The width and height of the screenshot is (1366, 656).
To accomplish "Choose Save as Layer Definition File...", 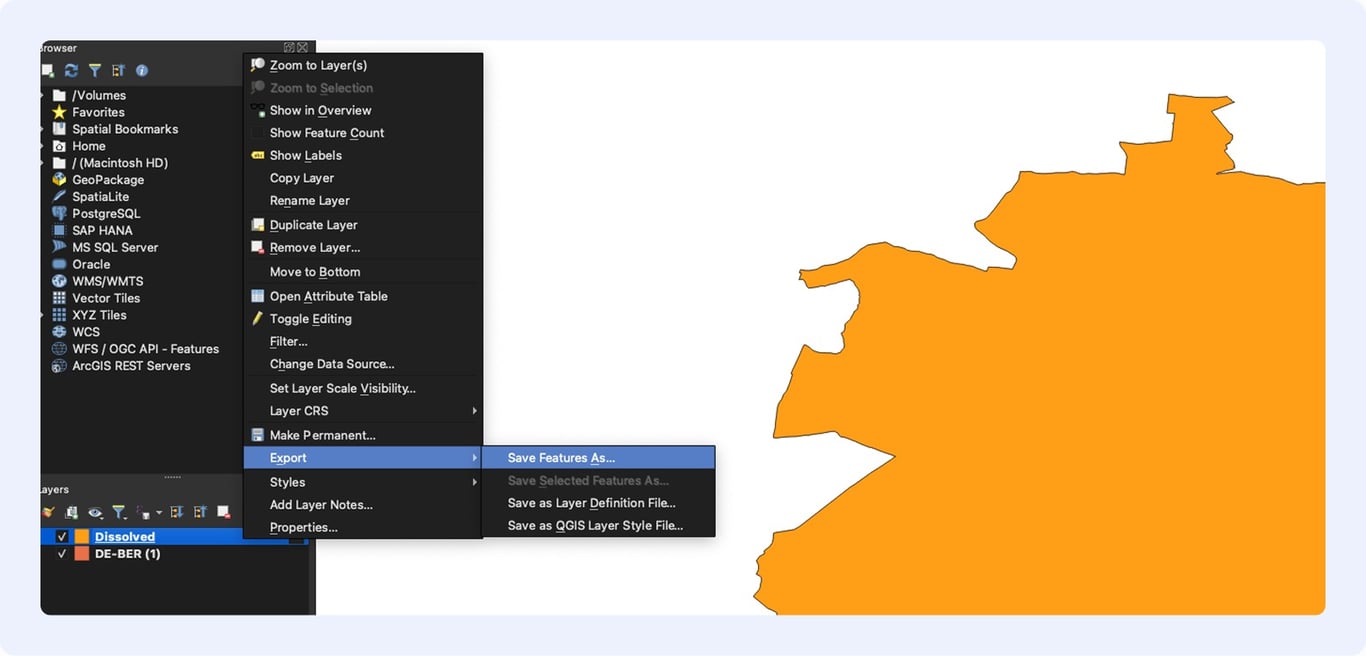I will 598,504.
